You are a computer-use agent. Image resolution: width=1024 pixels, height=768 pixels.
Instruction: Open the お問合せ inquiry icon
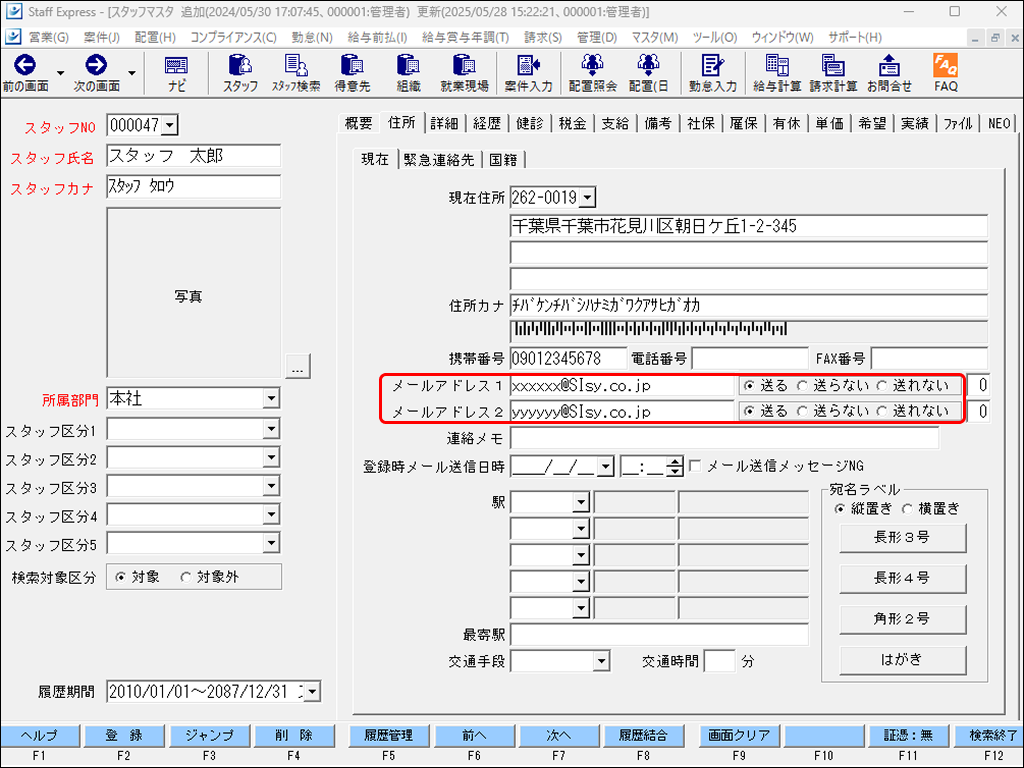click(889, 73)
